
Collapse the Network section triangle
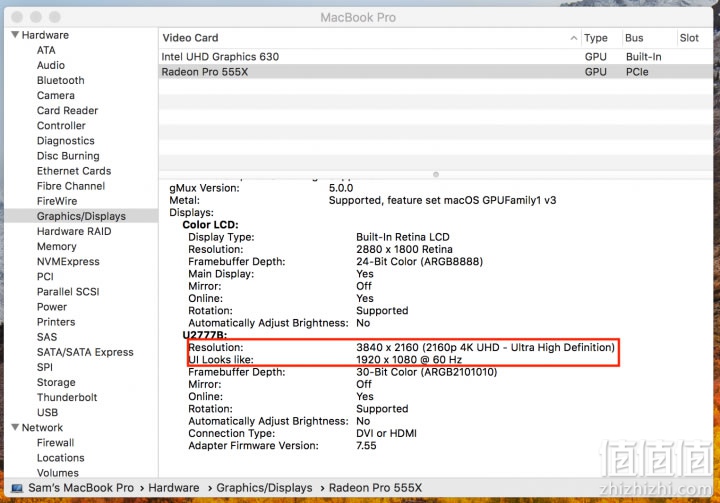point(15,427)
